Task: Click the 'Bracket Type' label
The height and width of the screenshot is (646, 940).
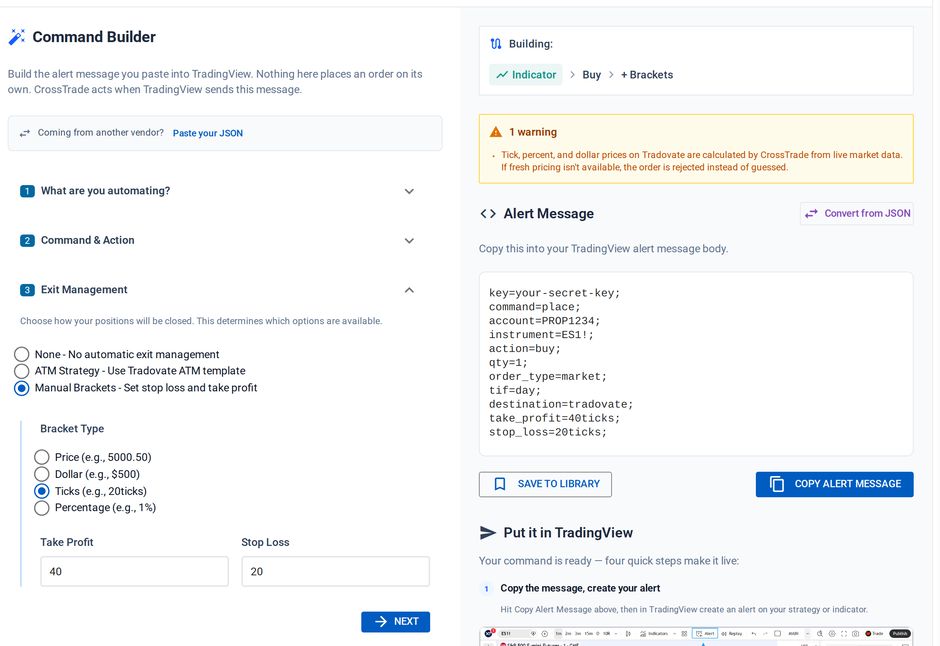Action: [x=72, y=428]
